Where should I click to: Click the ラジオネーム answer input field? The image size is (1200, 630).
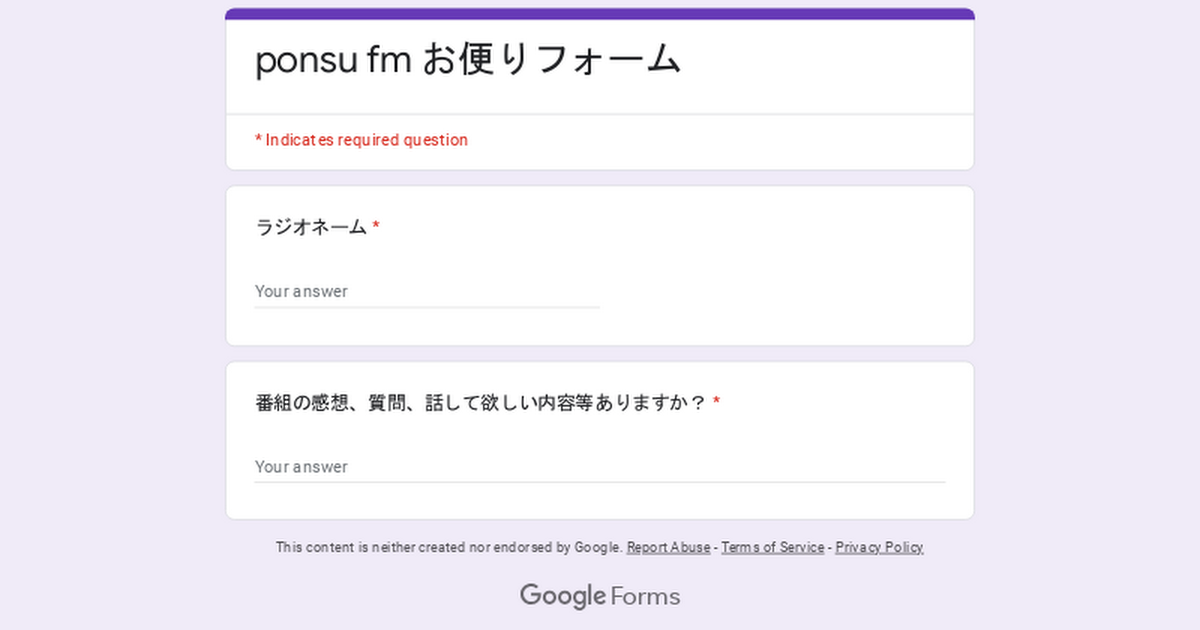tap(427, 291)
